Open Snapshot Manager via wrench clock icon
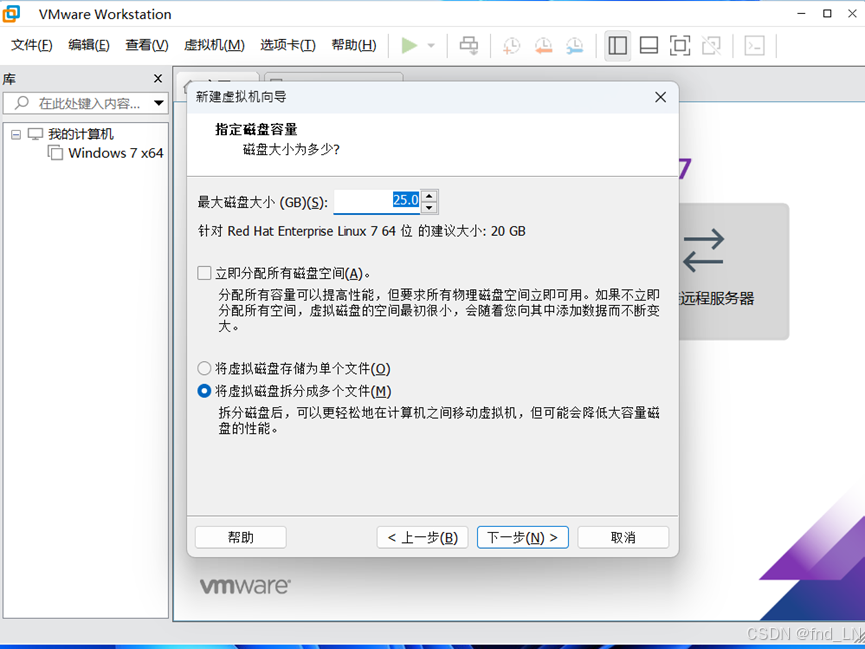The image size is (865, 649). click(x=573, y=45)
